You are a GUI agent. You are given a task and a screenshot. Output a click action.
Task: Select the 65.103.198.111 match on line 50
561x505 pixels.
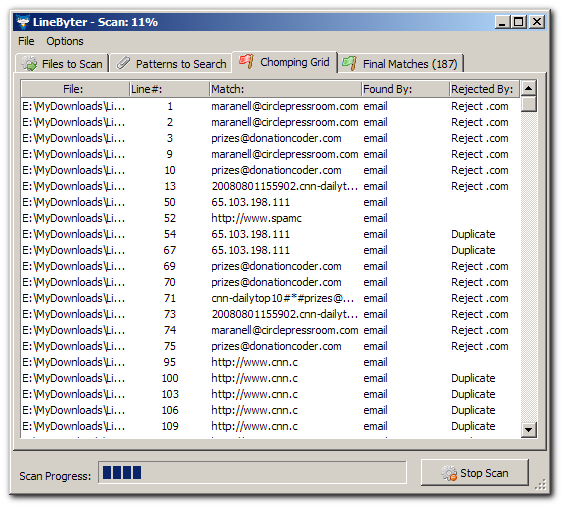[x=250, y=202]
